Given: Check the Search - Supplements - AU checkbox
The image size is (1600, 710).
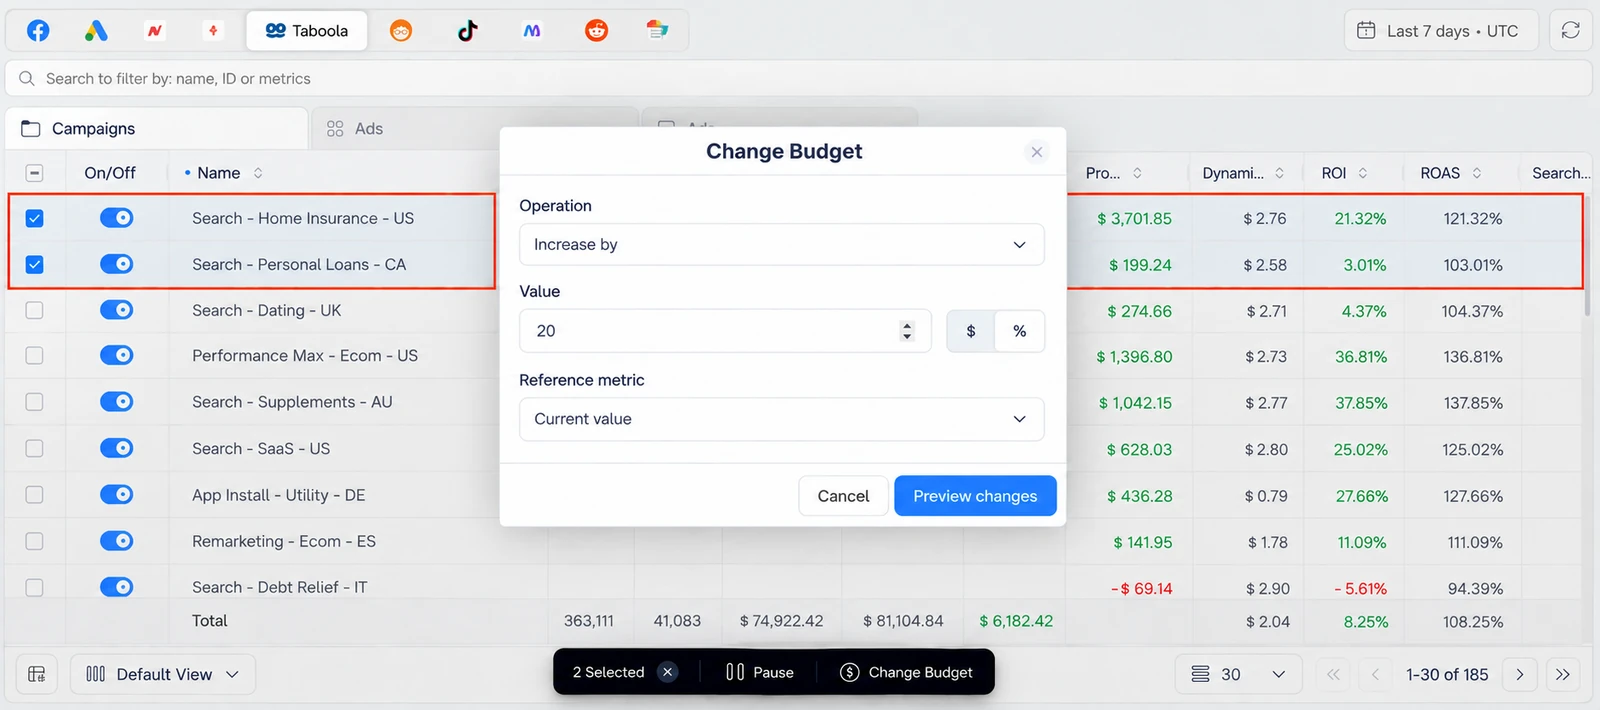Looking at the screenshot, I should pos(34,402).
